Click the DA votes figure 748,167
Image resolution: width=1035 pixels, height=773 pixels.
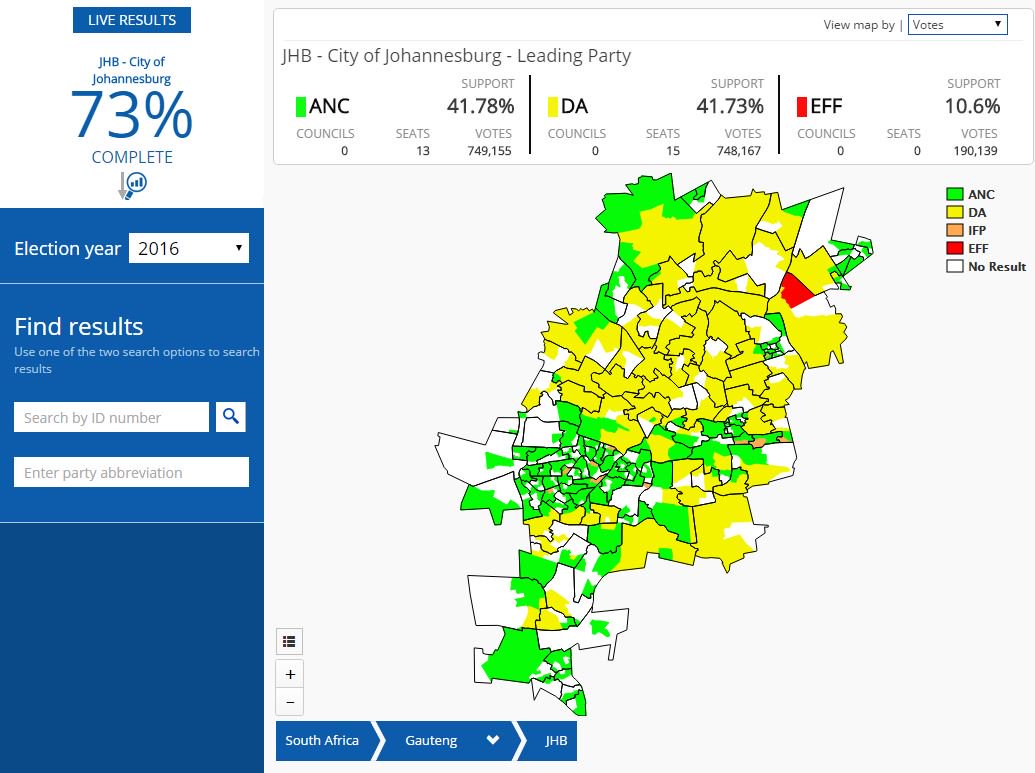[x=739, y=151]
